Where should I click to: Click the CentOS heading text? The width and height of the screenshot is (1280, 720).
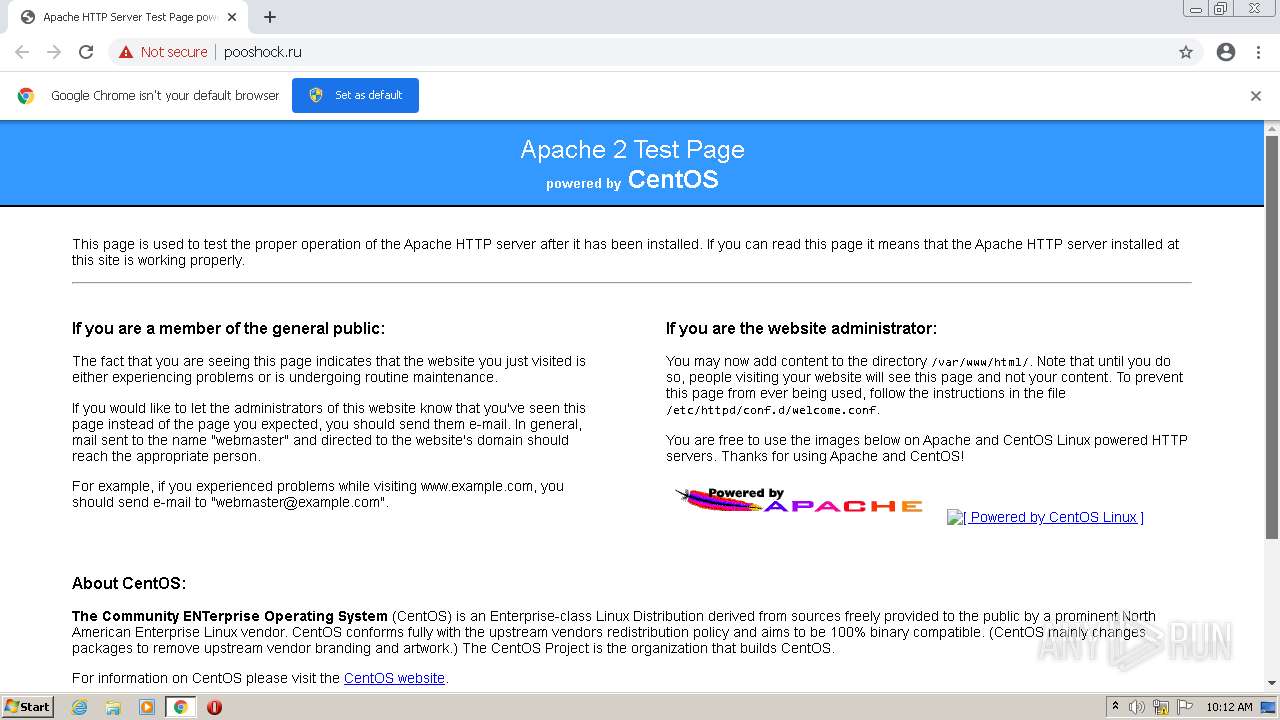673,180
